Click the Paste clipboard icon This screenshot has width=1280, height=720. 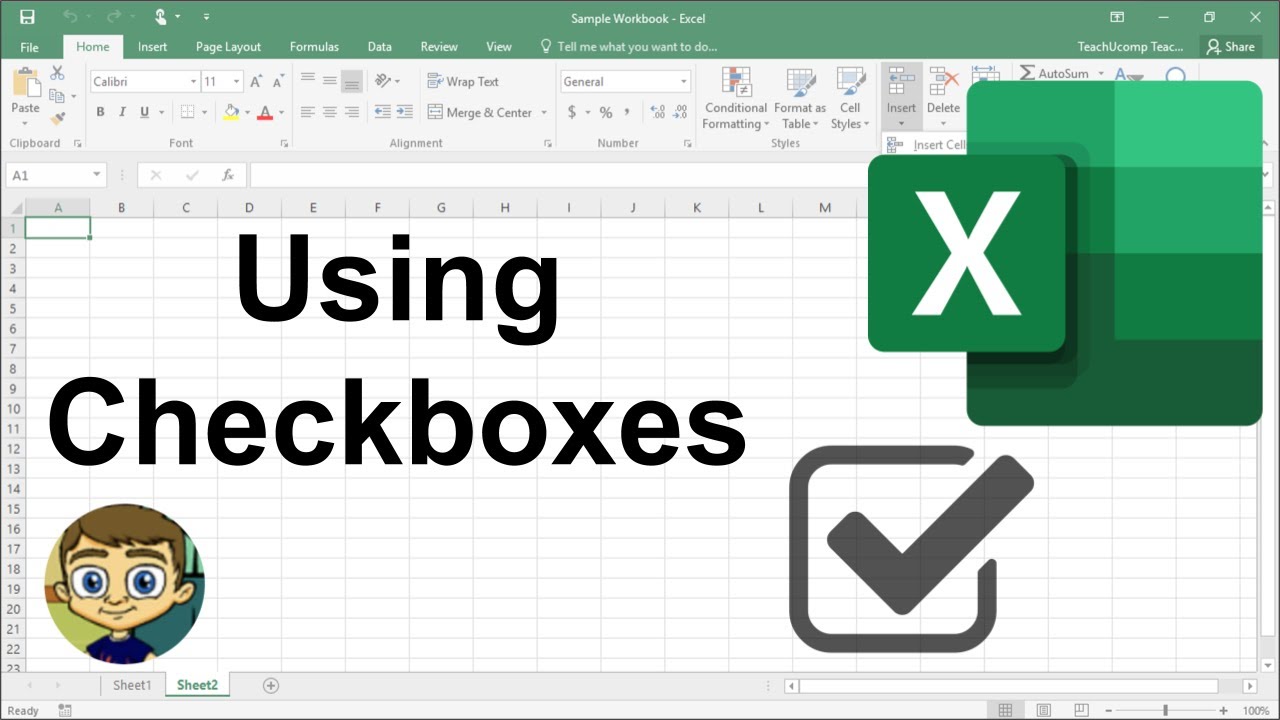[x=26, y=84]
